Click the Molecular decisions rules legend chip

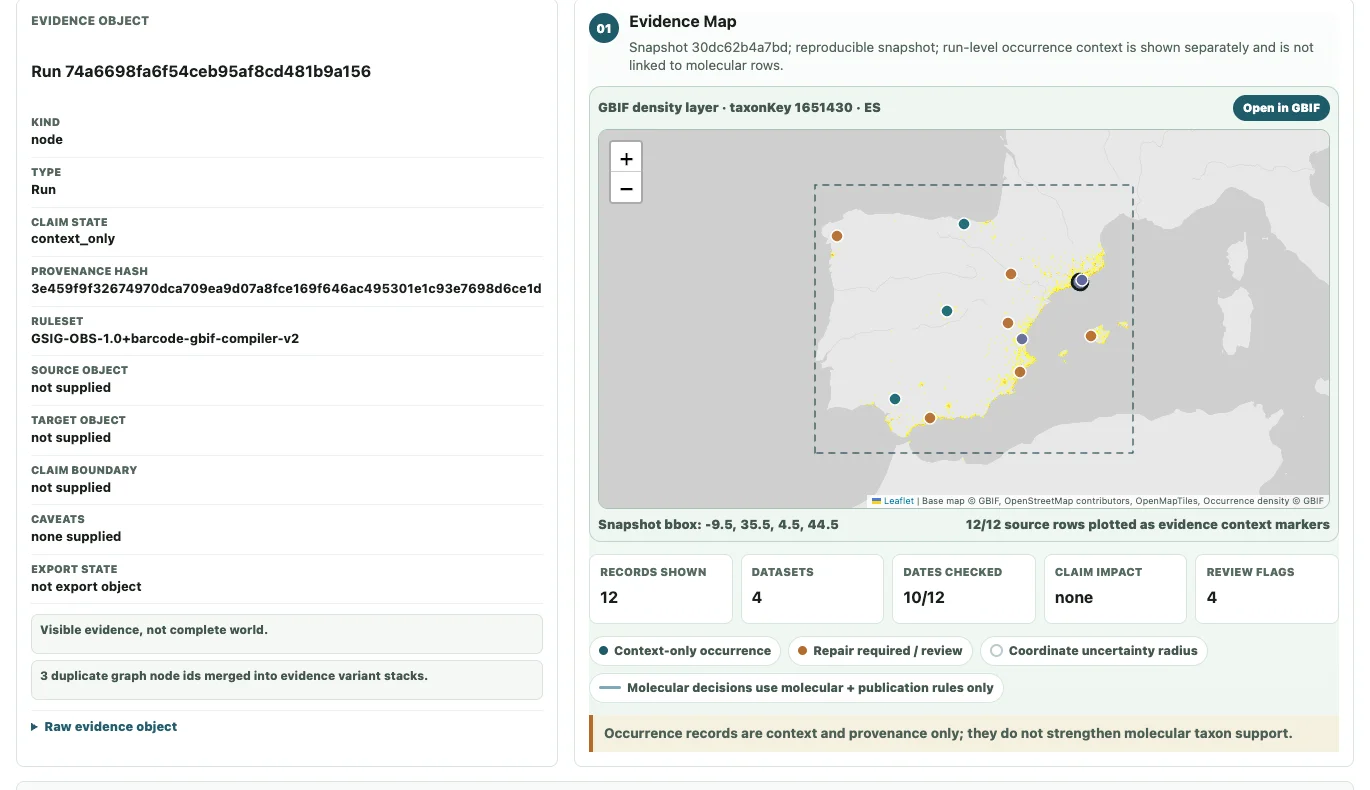[x=797, y=688]
